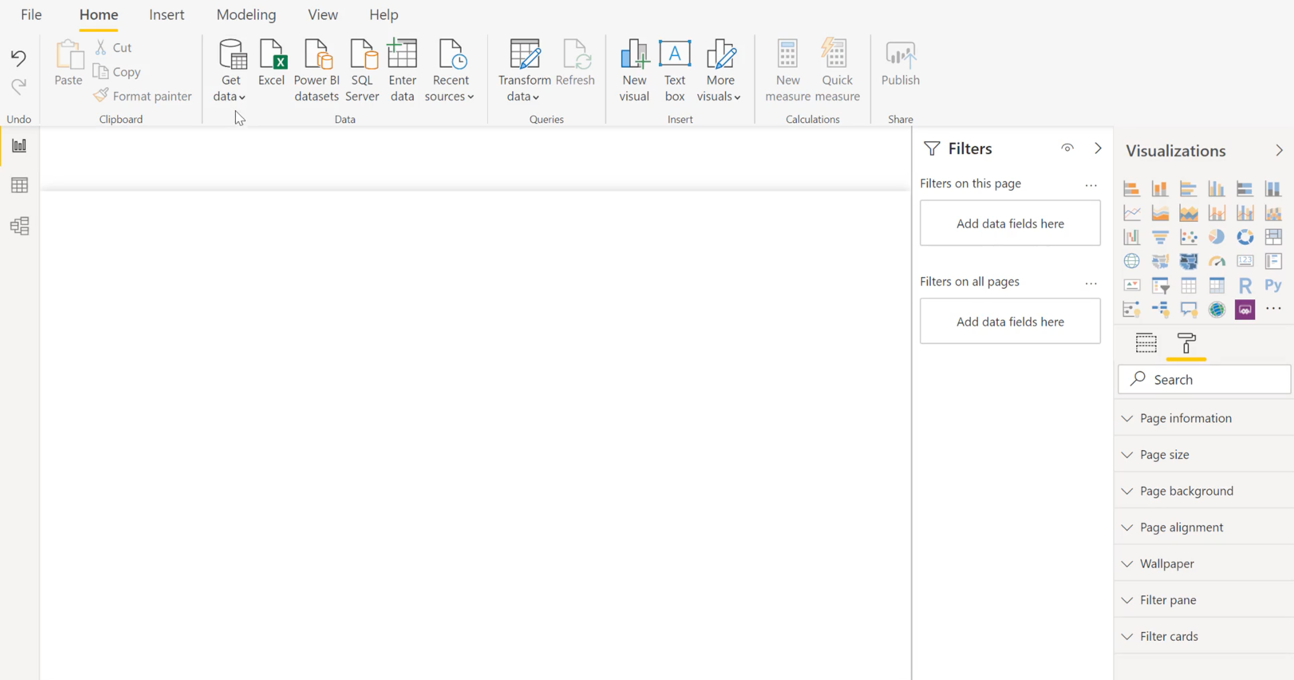Screen dimensions: 1294x680
Task: Select the gauge visual
Action: tap(1216, 261)
